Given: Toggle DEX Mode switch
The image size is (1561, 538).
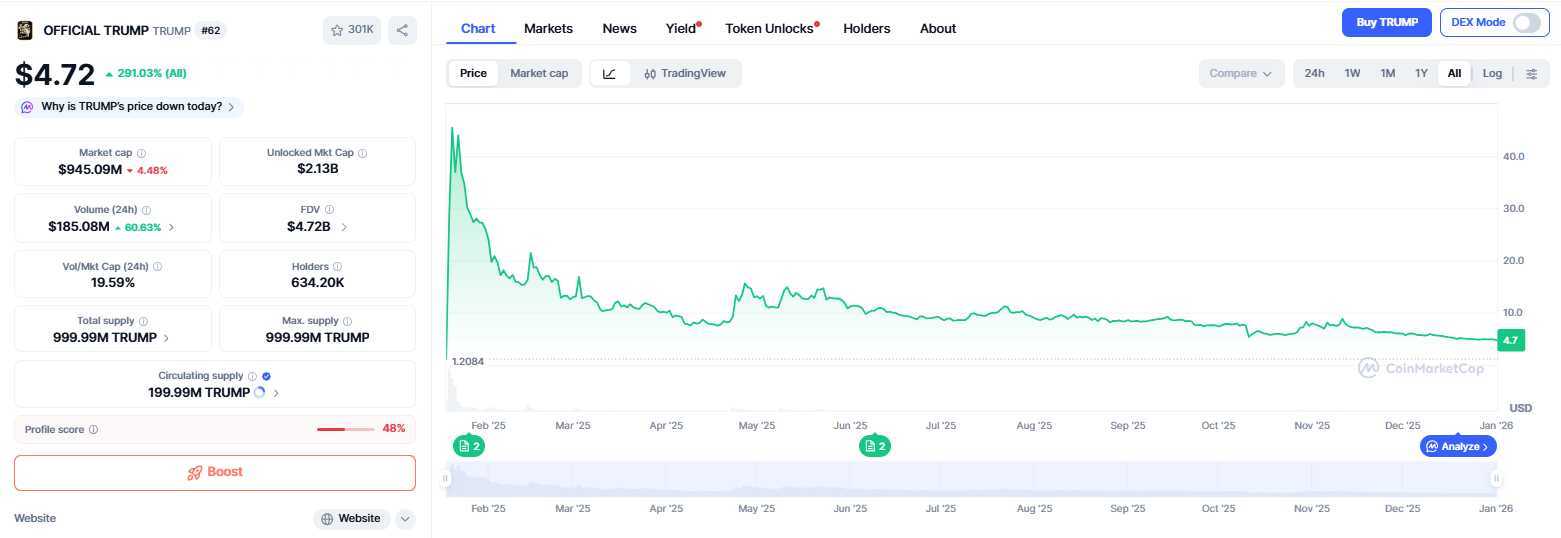Looking at the screenshot, I should (1526, 23).
